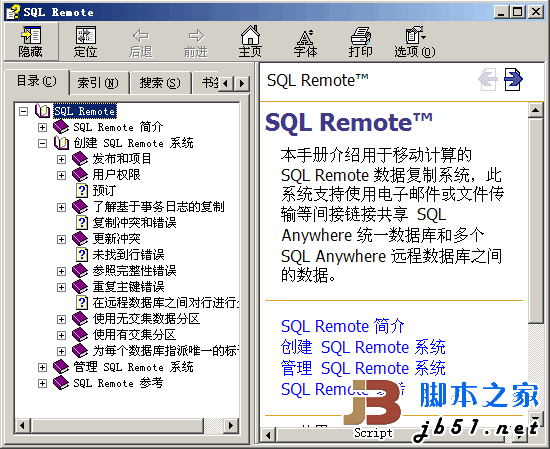Click the tab strip scroll-right arrow
Viewport: 550px width, 449px height.
point(242,84)
